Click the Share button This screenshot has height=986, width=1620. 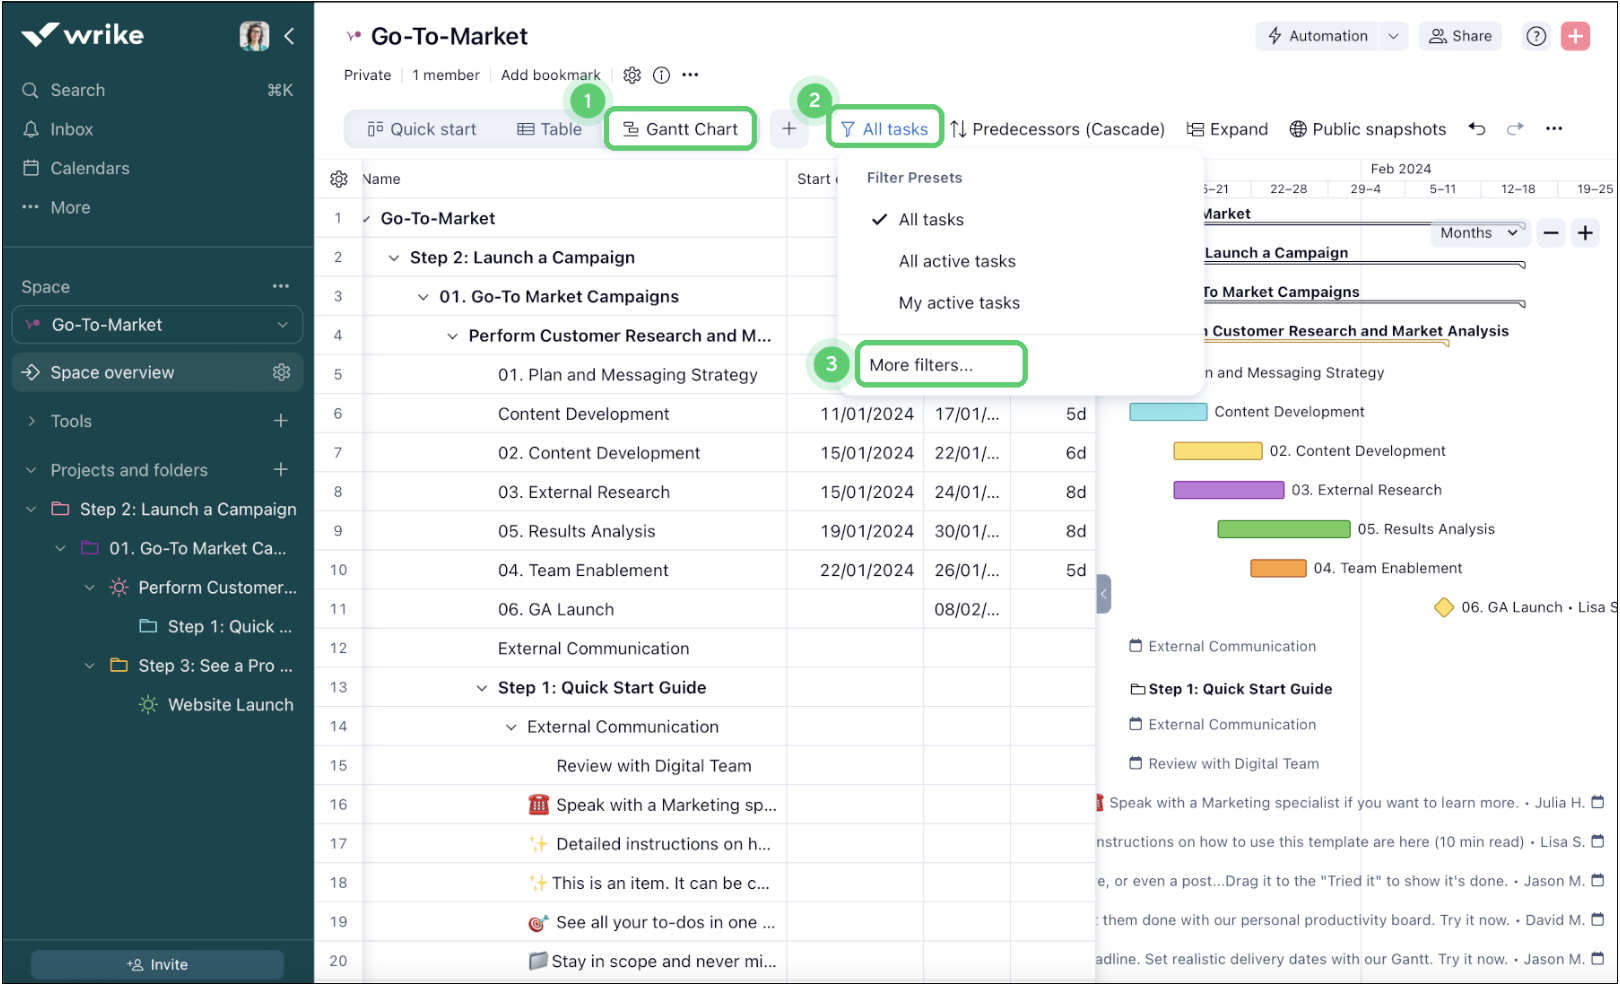point(1460,36)
